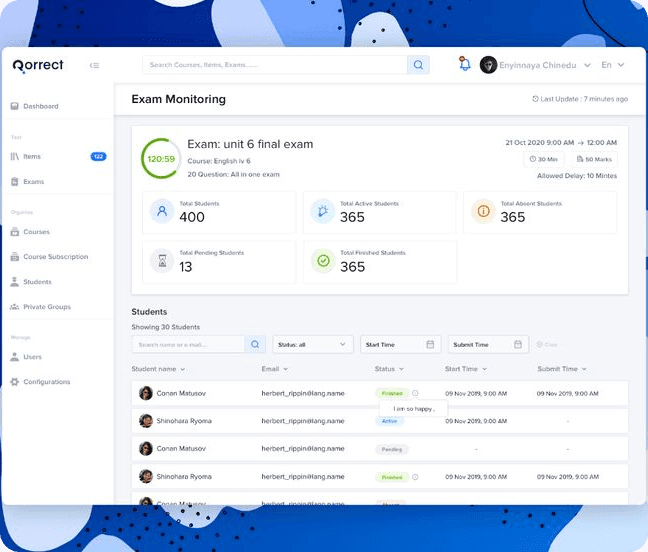The image size is (648, 552).
Task: Collapse the sidebar using the menu icon
Action: point(94,66)
